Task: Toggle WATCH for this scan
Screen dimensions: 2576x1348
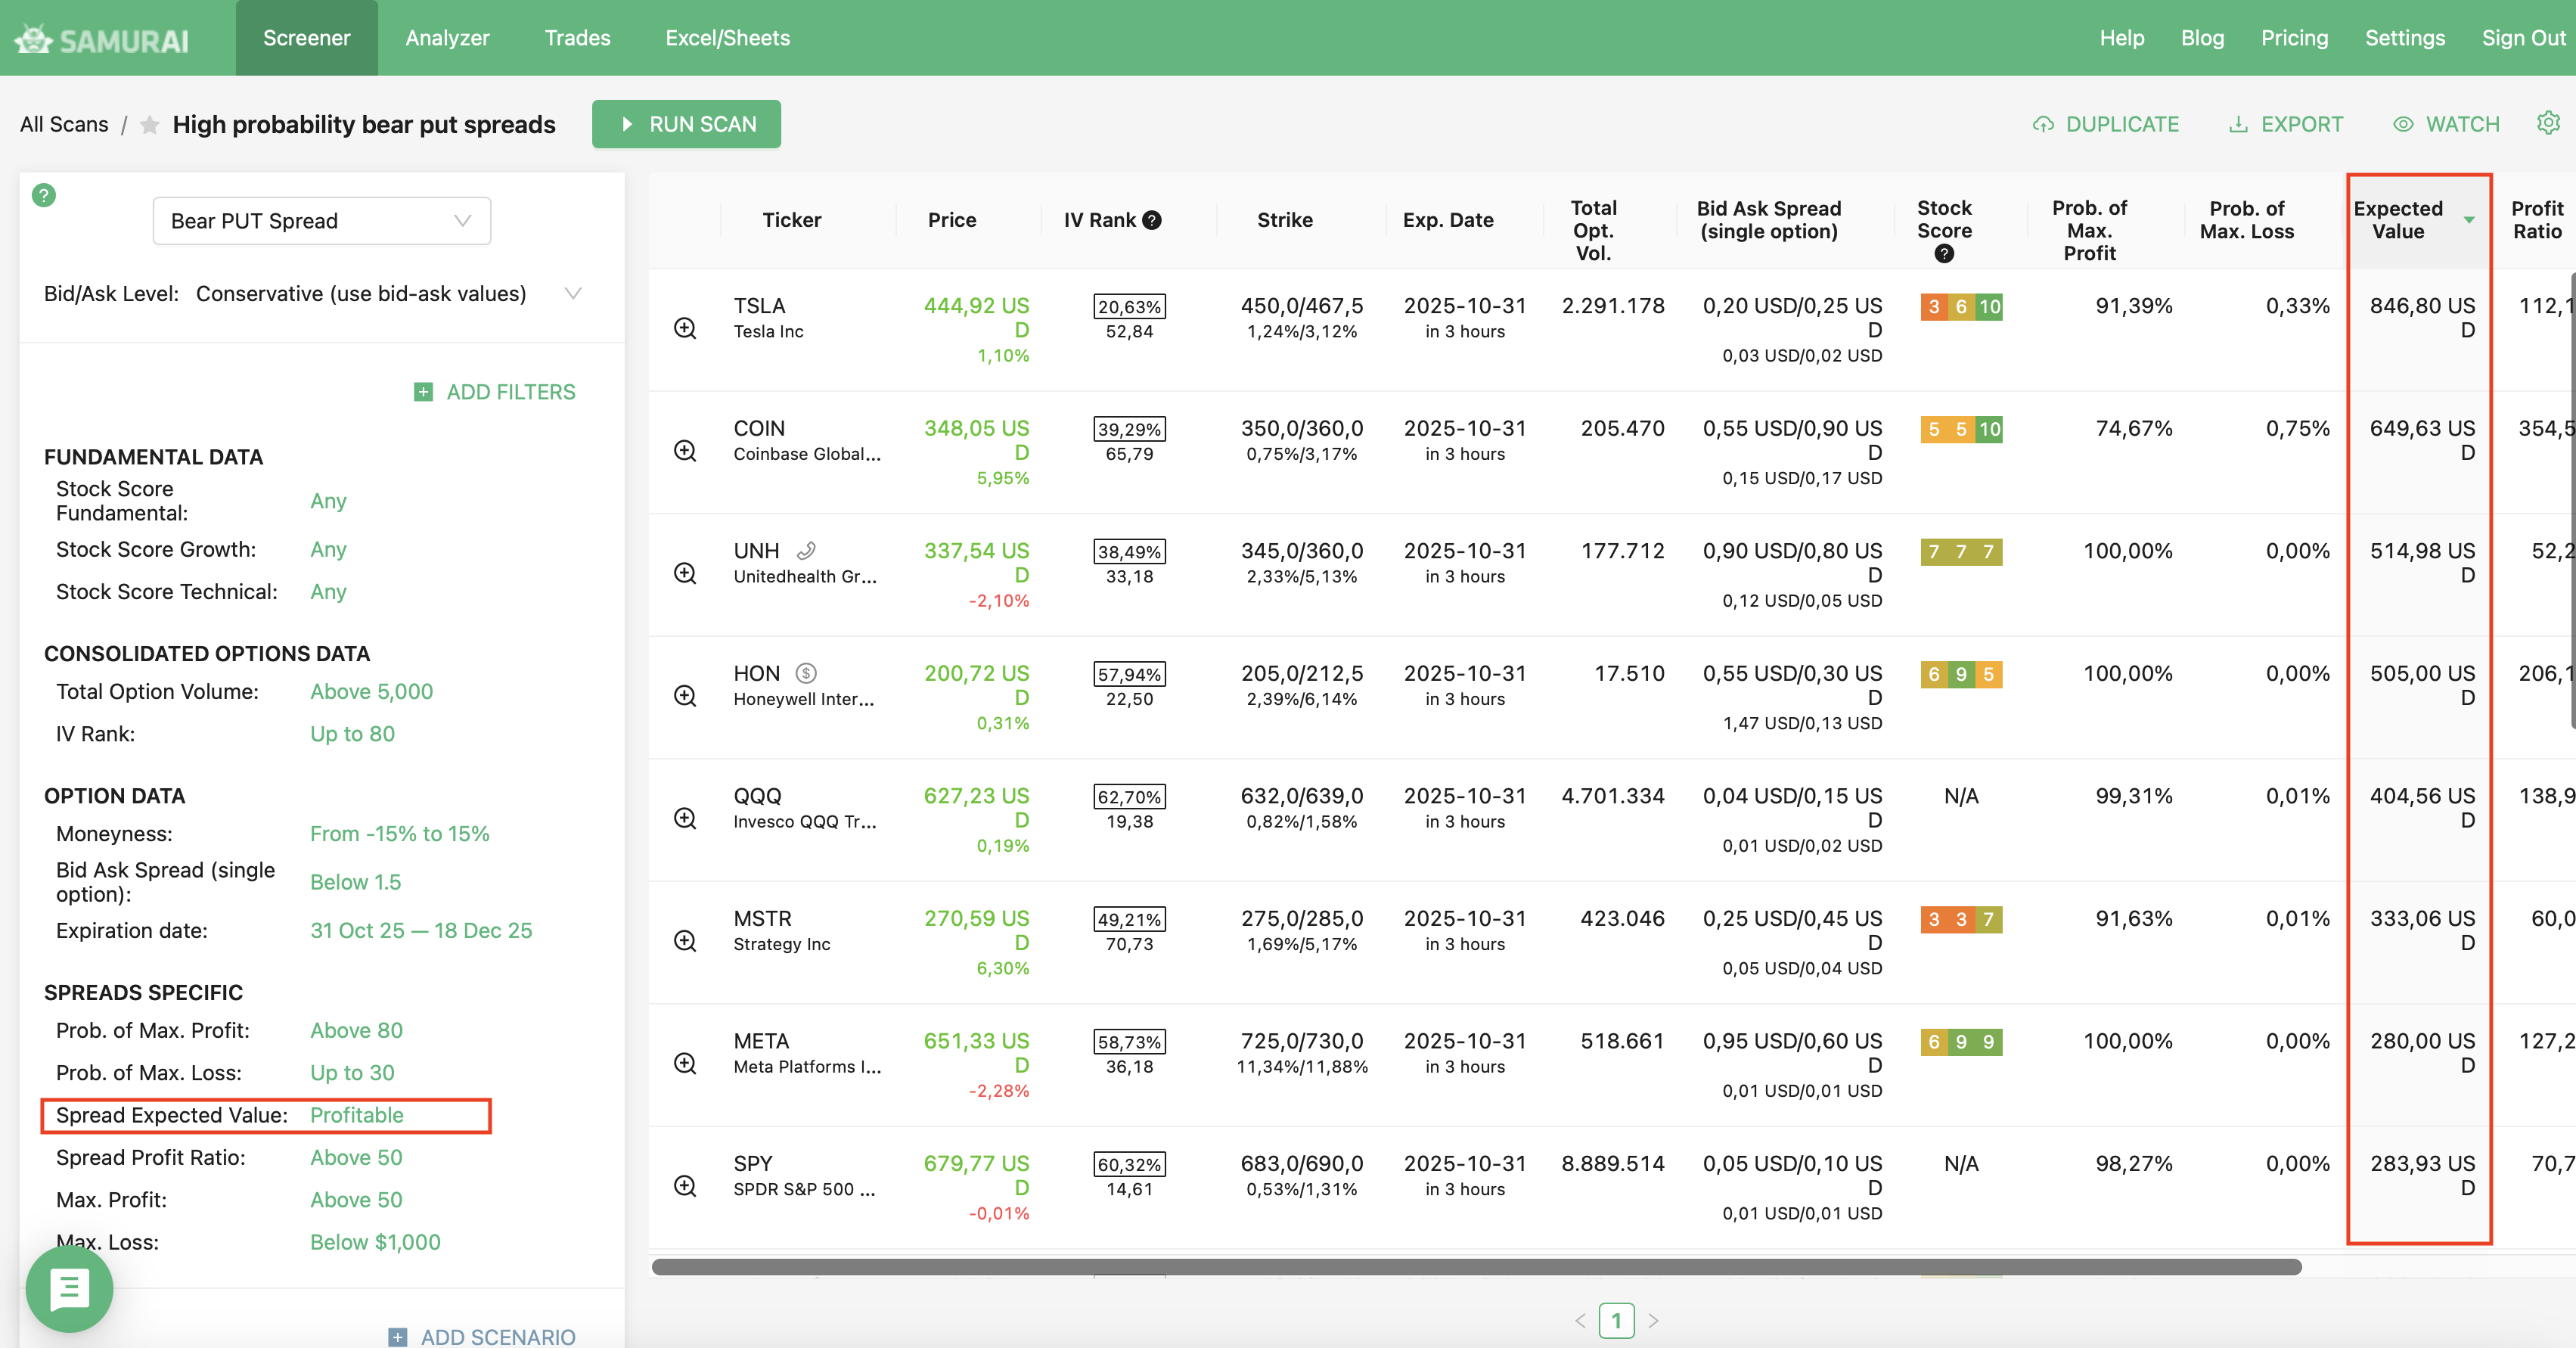Action: (x=2446, y=125)
